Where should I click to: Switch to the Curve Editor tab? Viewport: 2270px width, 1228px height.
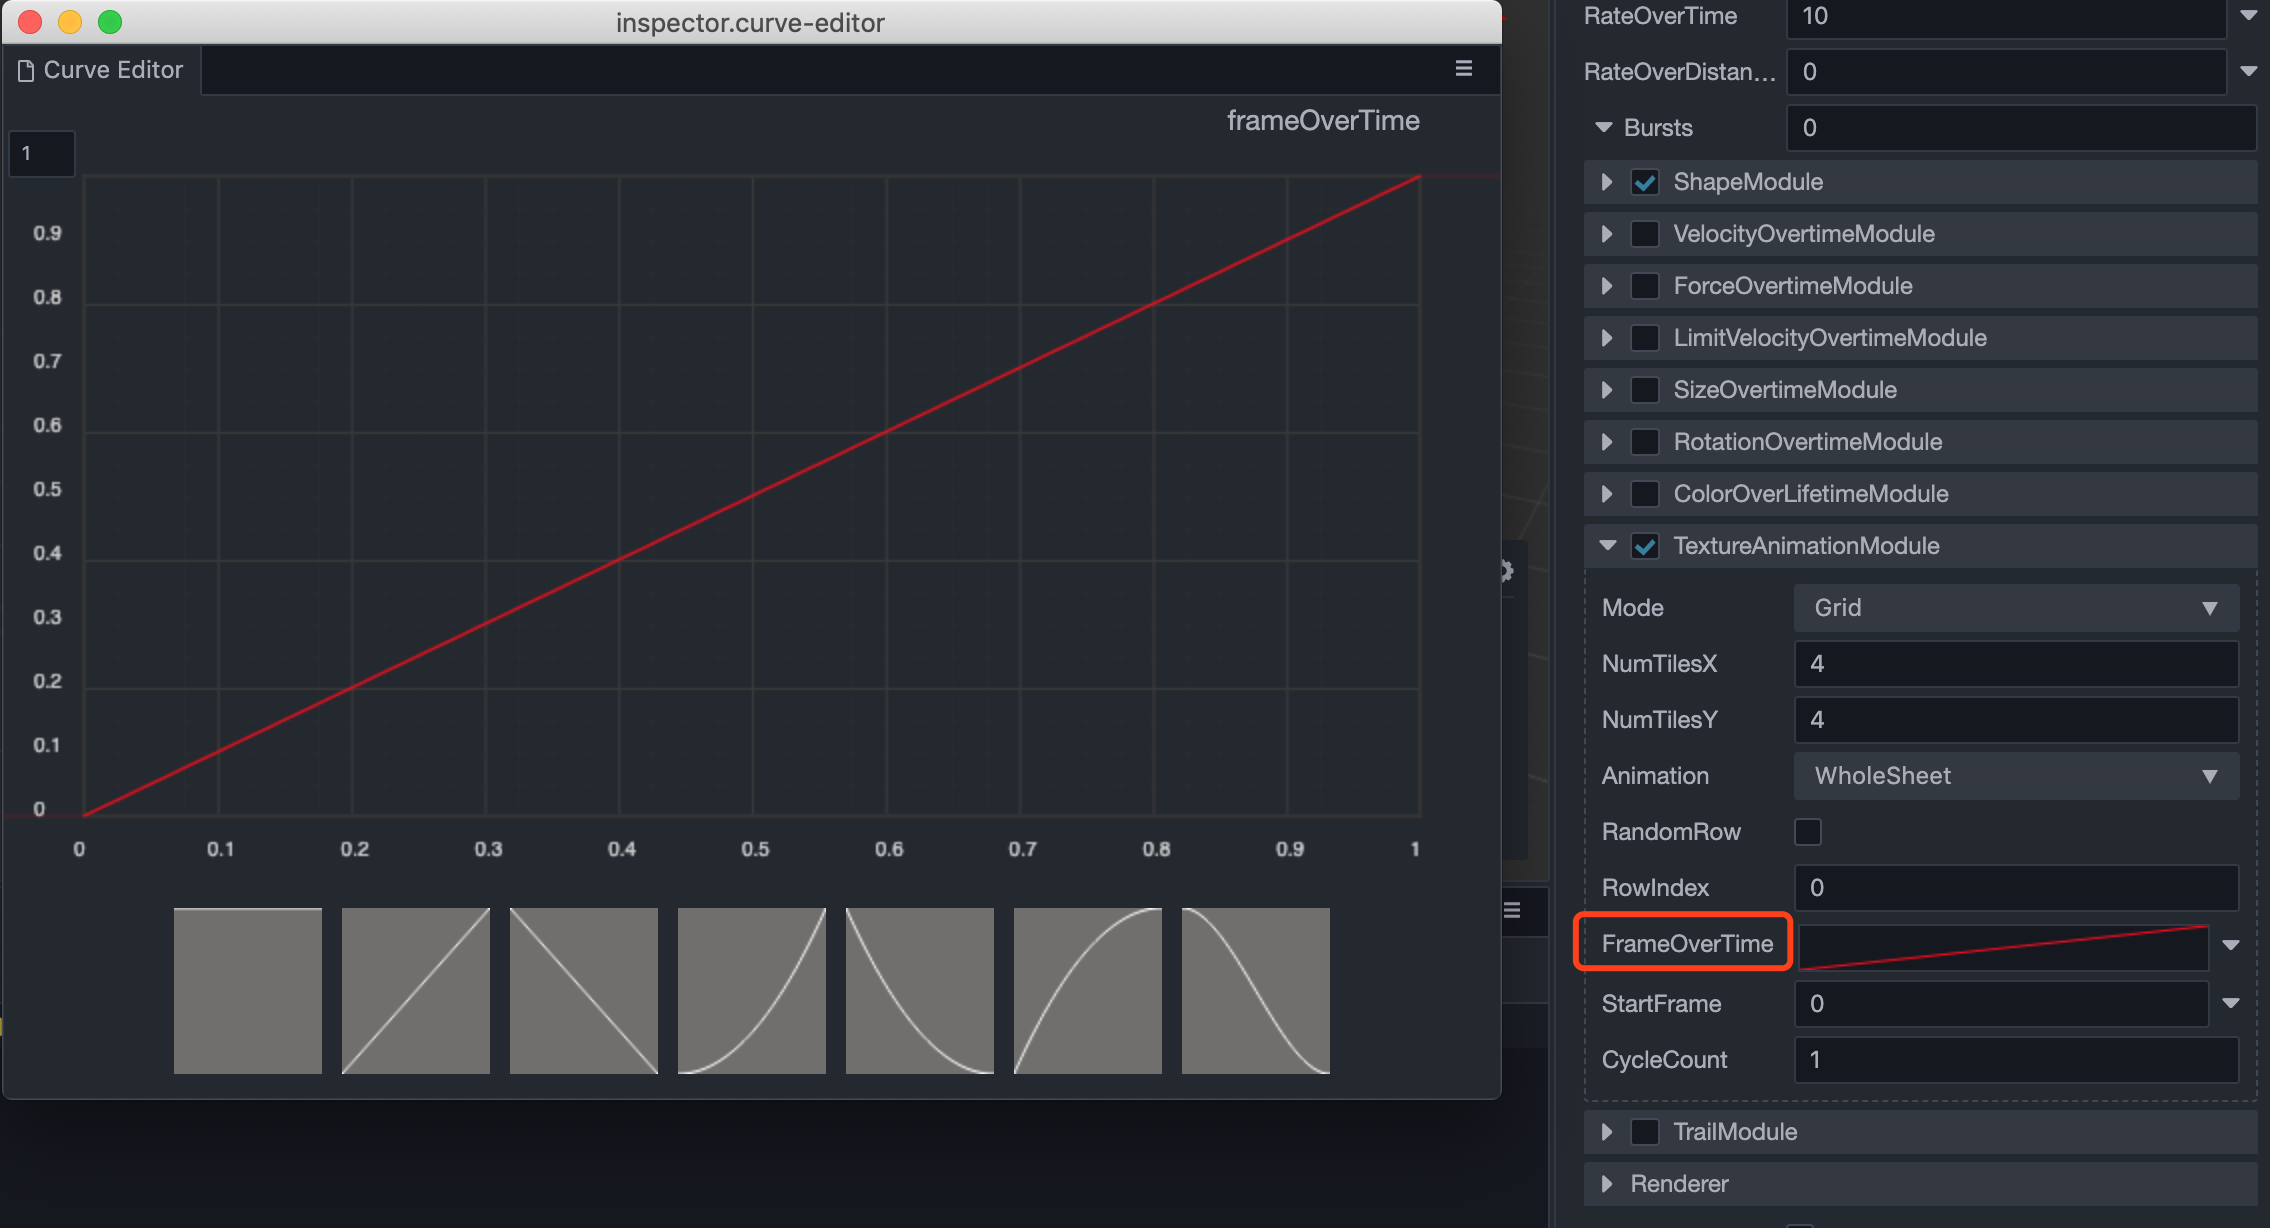(x=101, y=70)
